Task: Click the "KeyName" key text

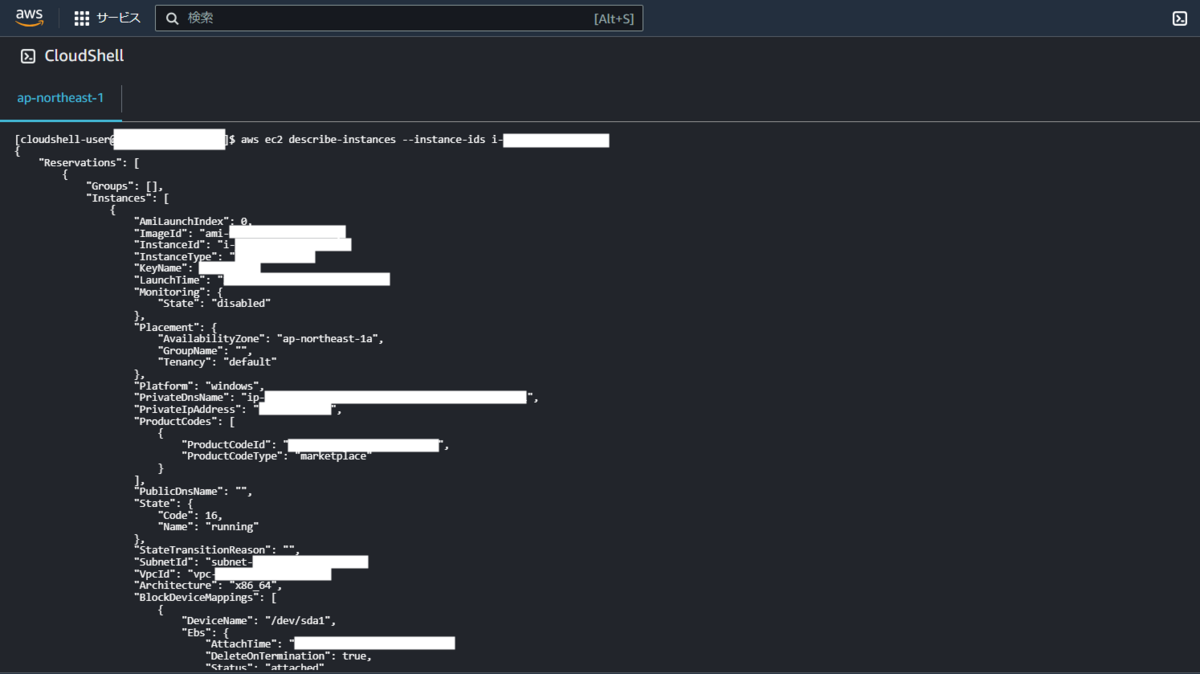Action: 161,268
